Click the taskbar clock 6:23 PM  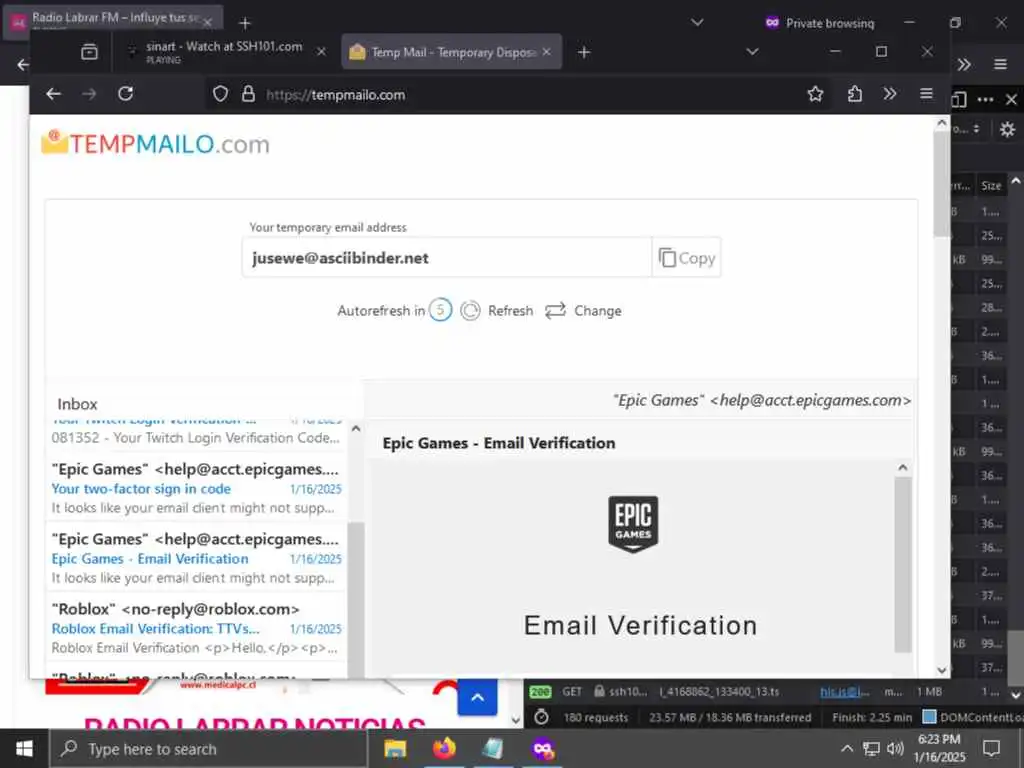click(x=939, y=739)
